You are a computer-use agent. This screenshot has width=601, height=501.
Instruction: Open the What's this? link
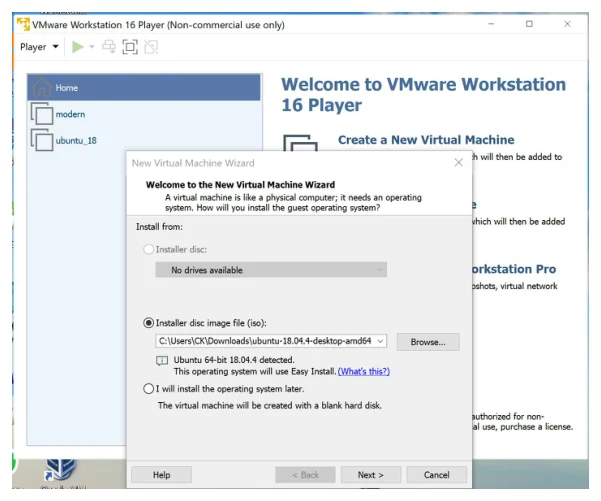click(363, 371)
